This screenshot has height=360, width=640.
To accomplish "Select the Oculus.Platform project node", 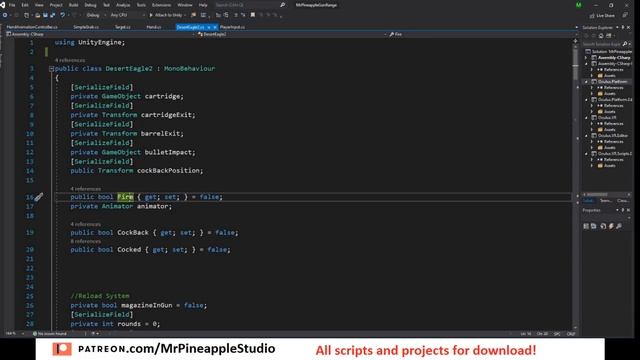I will point(609,82).
